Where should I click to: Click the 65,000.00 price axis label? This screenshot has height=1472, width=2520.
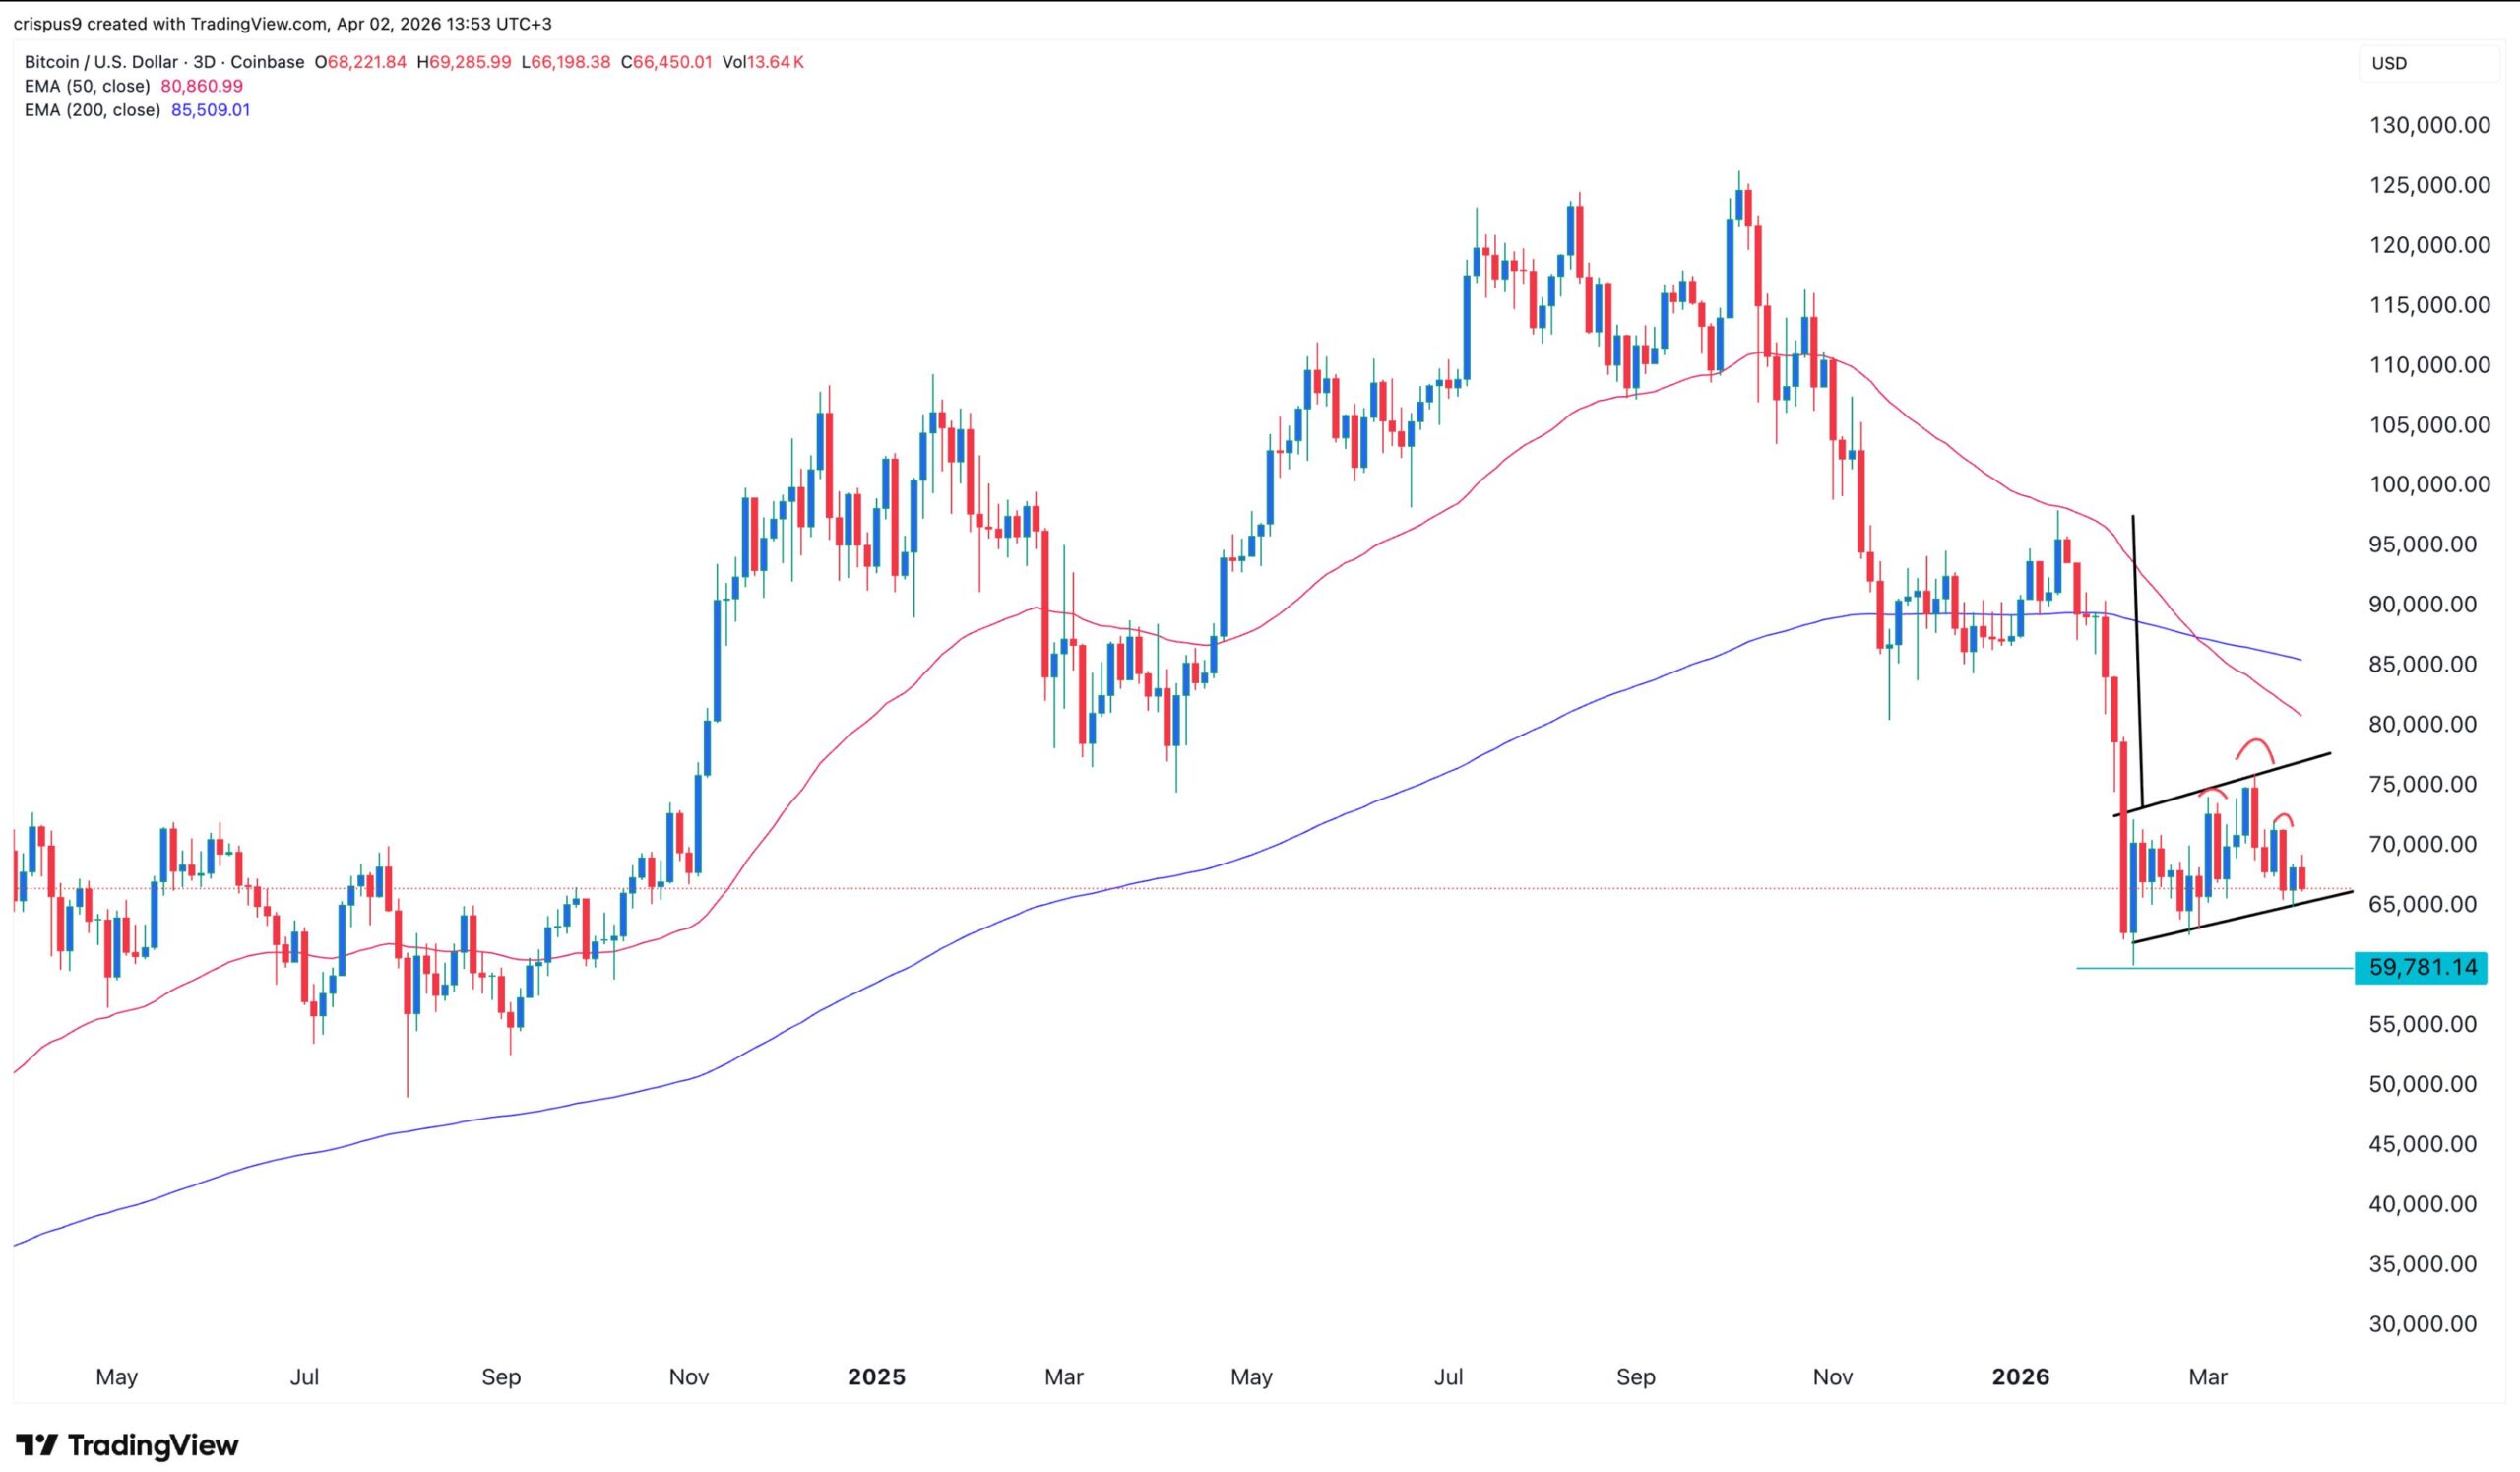pos(2424,904)
